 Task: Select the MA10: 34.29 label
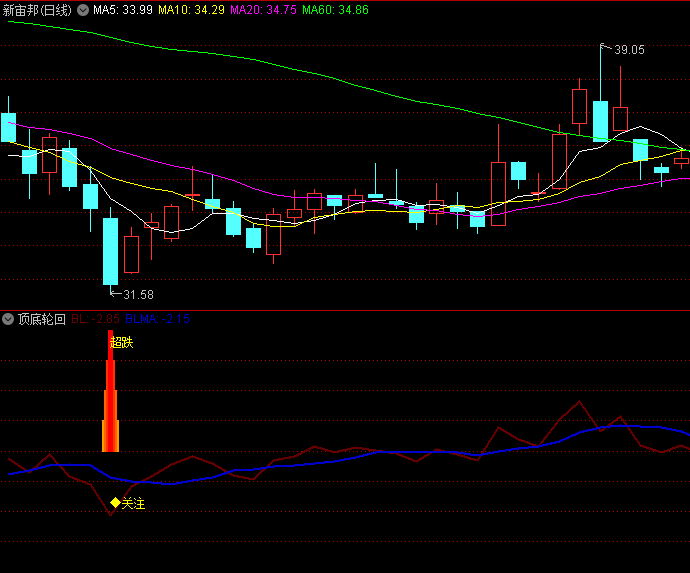click(191, 10)
